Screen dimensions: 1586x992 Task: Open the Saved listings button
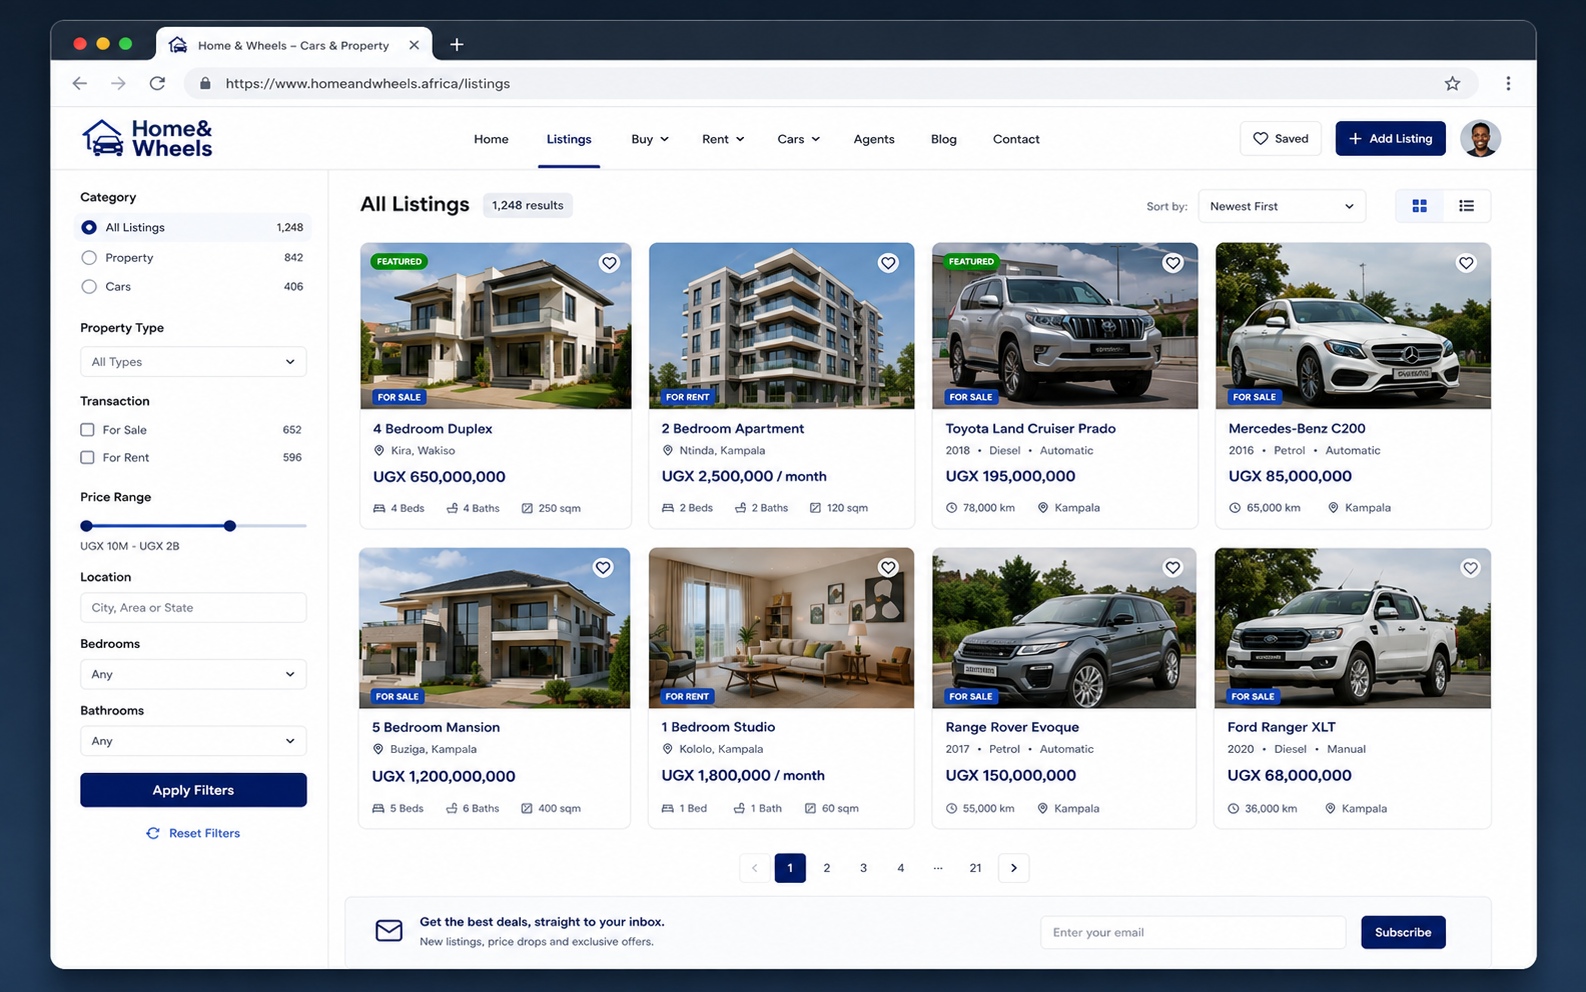coord(1280,138)
